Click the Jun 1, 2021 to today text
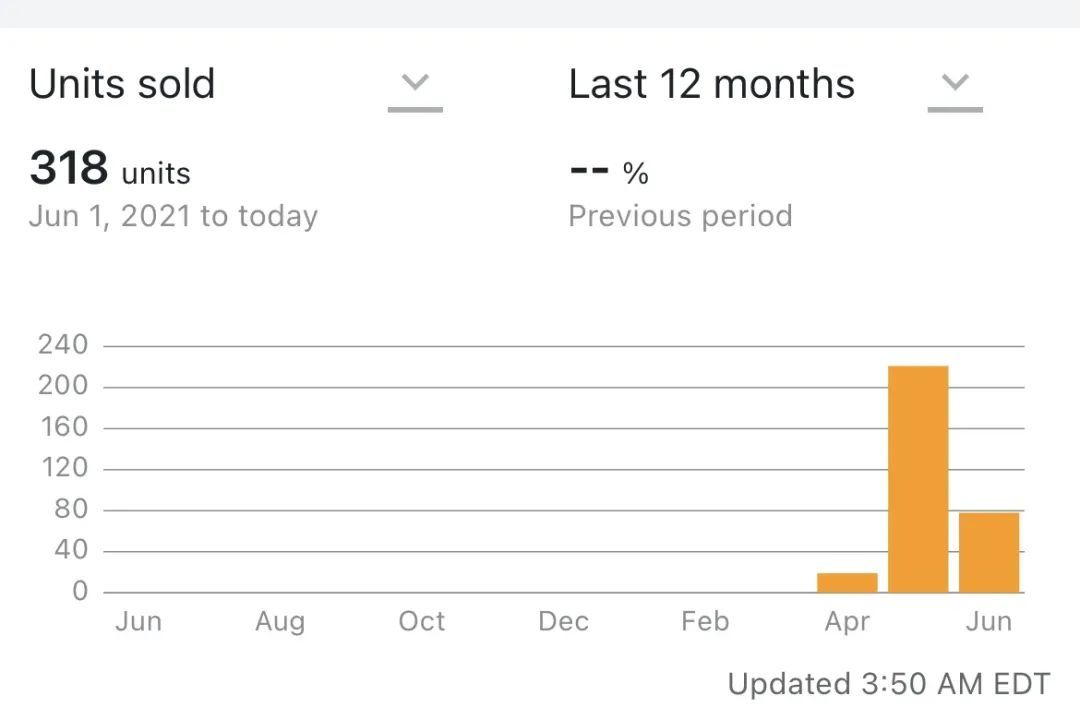Screen dimensions: 1080x720 point(174,216)
